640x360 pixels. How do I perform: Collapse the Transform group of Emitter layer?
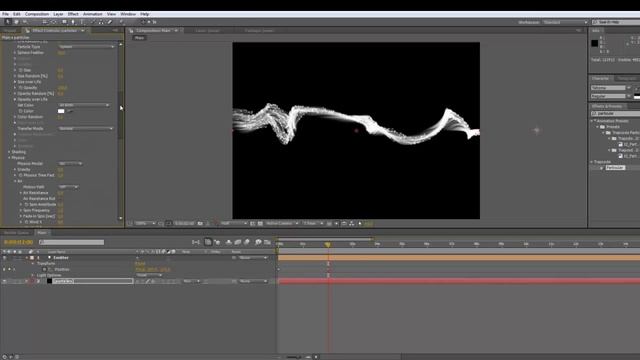coord(33,264)
